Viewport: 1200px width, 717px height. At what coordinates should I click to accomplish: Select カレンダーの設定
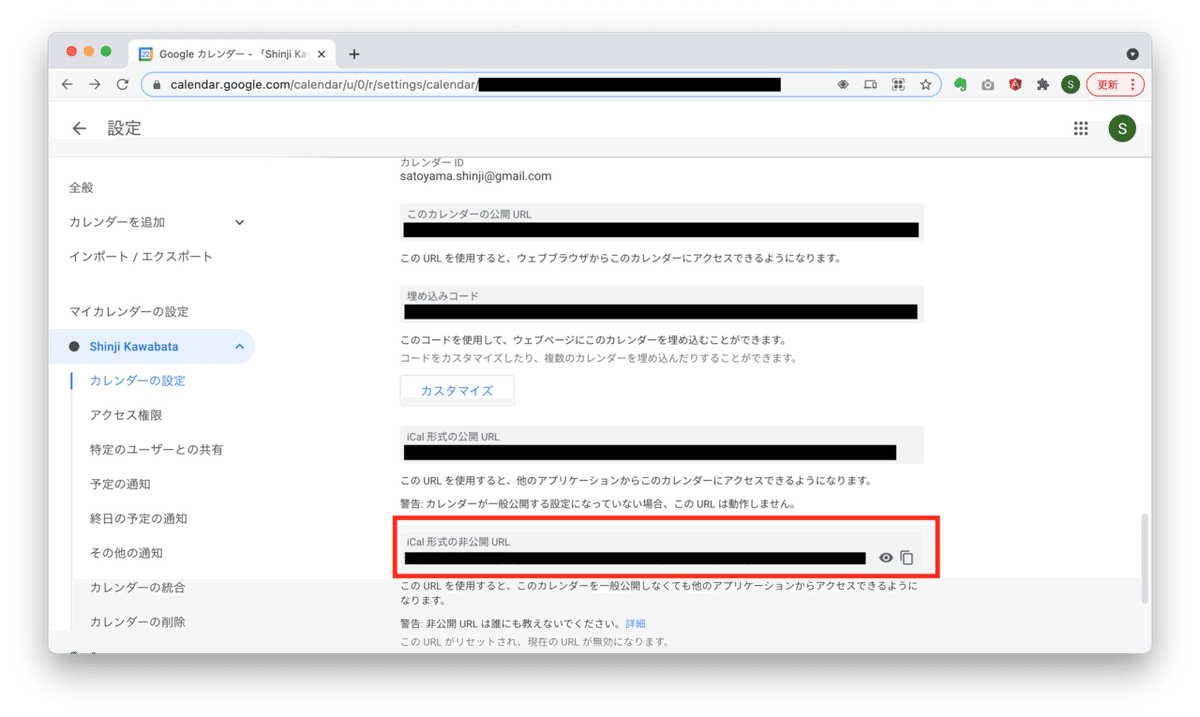click(138, 380)
